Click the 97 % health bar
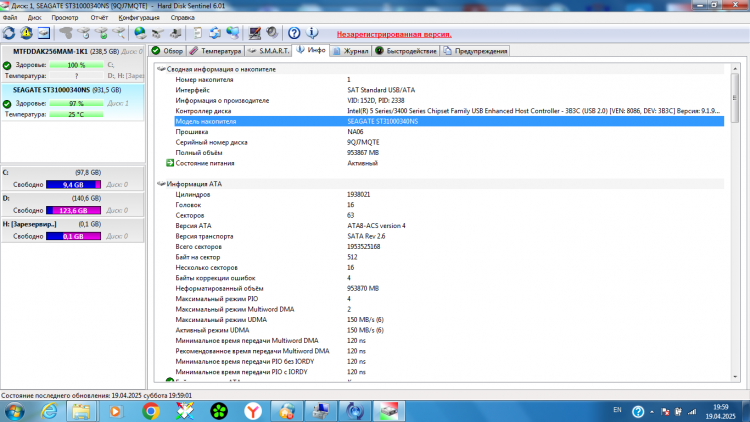Image resolution: width=750 pixels, height=422 pixels. coord(76,103)
